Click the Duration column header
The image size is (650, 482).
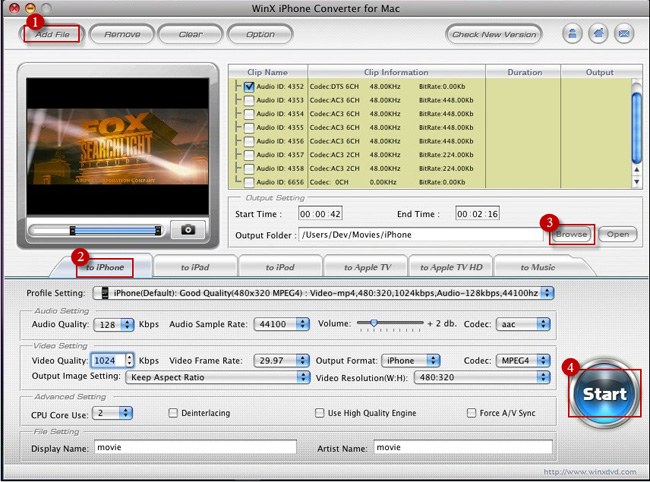tap(524, 72)
